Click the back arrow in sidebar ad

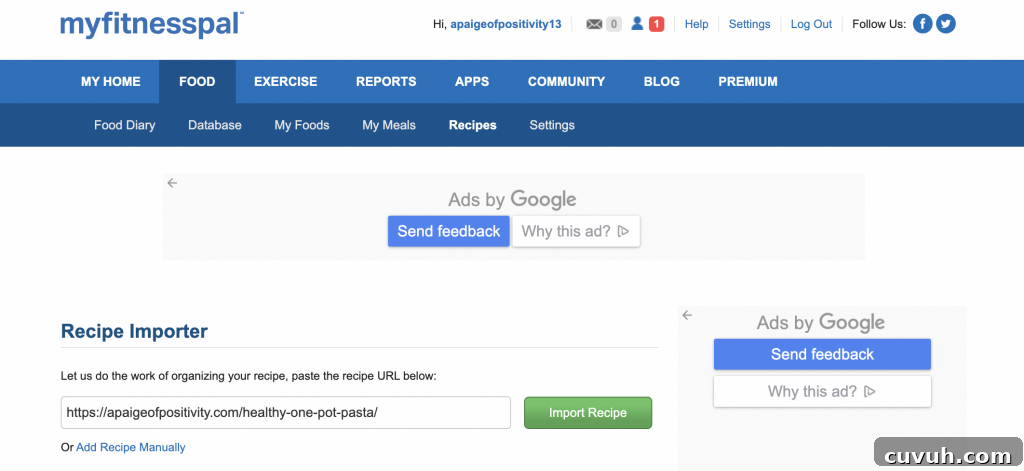686,316
